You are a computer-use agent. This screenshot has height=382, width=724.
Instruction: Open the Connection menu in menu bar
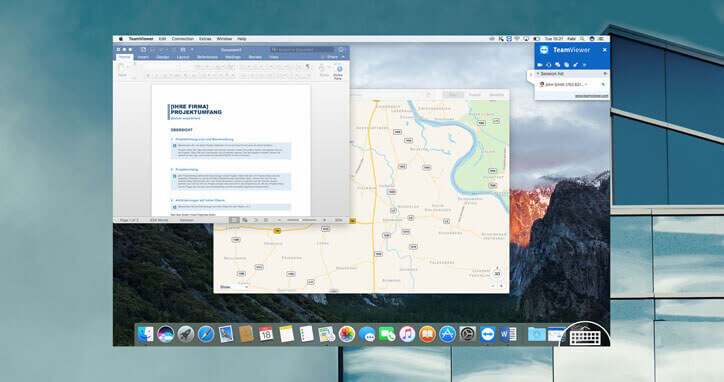point(183,39)
